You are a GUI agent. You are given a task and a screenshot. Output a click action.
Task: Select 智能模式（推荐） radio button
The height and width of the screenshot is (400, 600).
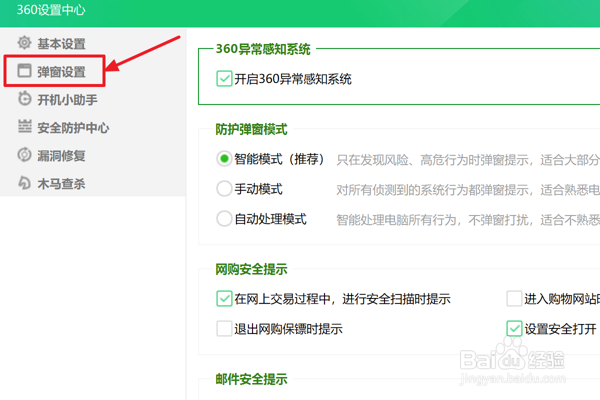click(x=224, y=158)
